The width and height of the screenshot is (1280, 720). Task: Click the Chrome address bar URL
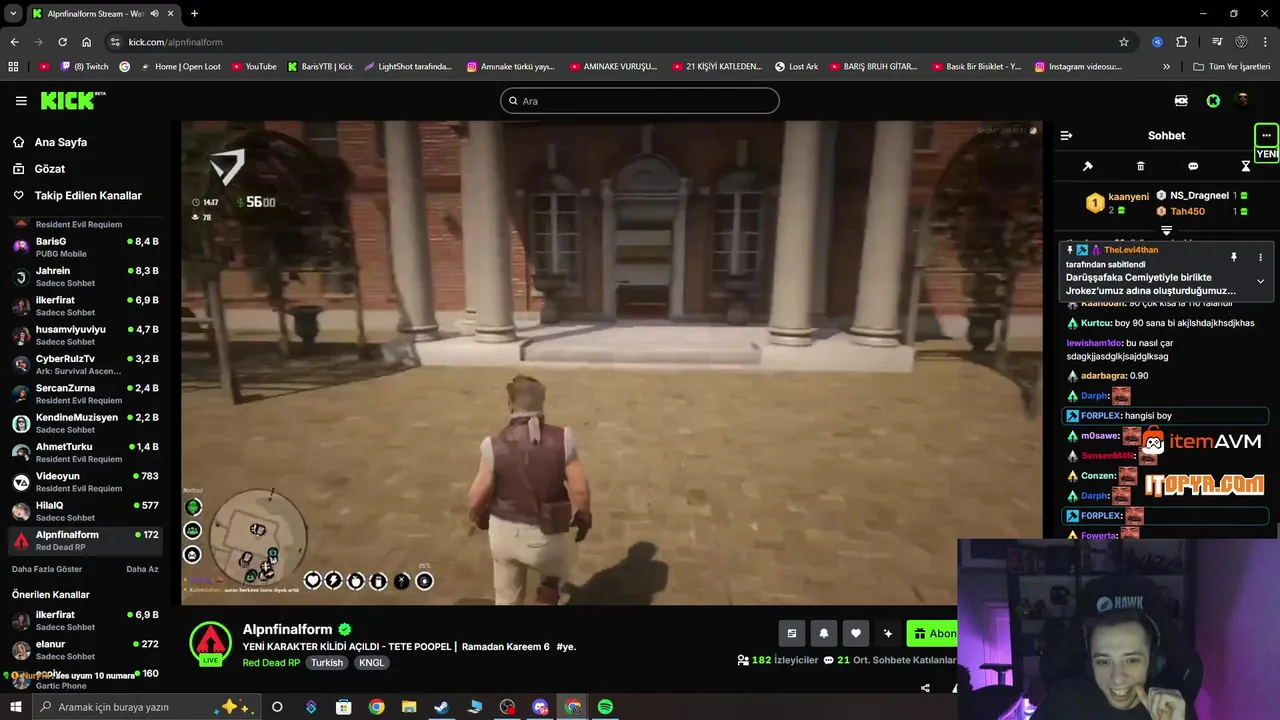176,42
